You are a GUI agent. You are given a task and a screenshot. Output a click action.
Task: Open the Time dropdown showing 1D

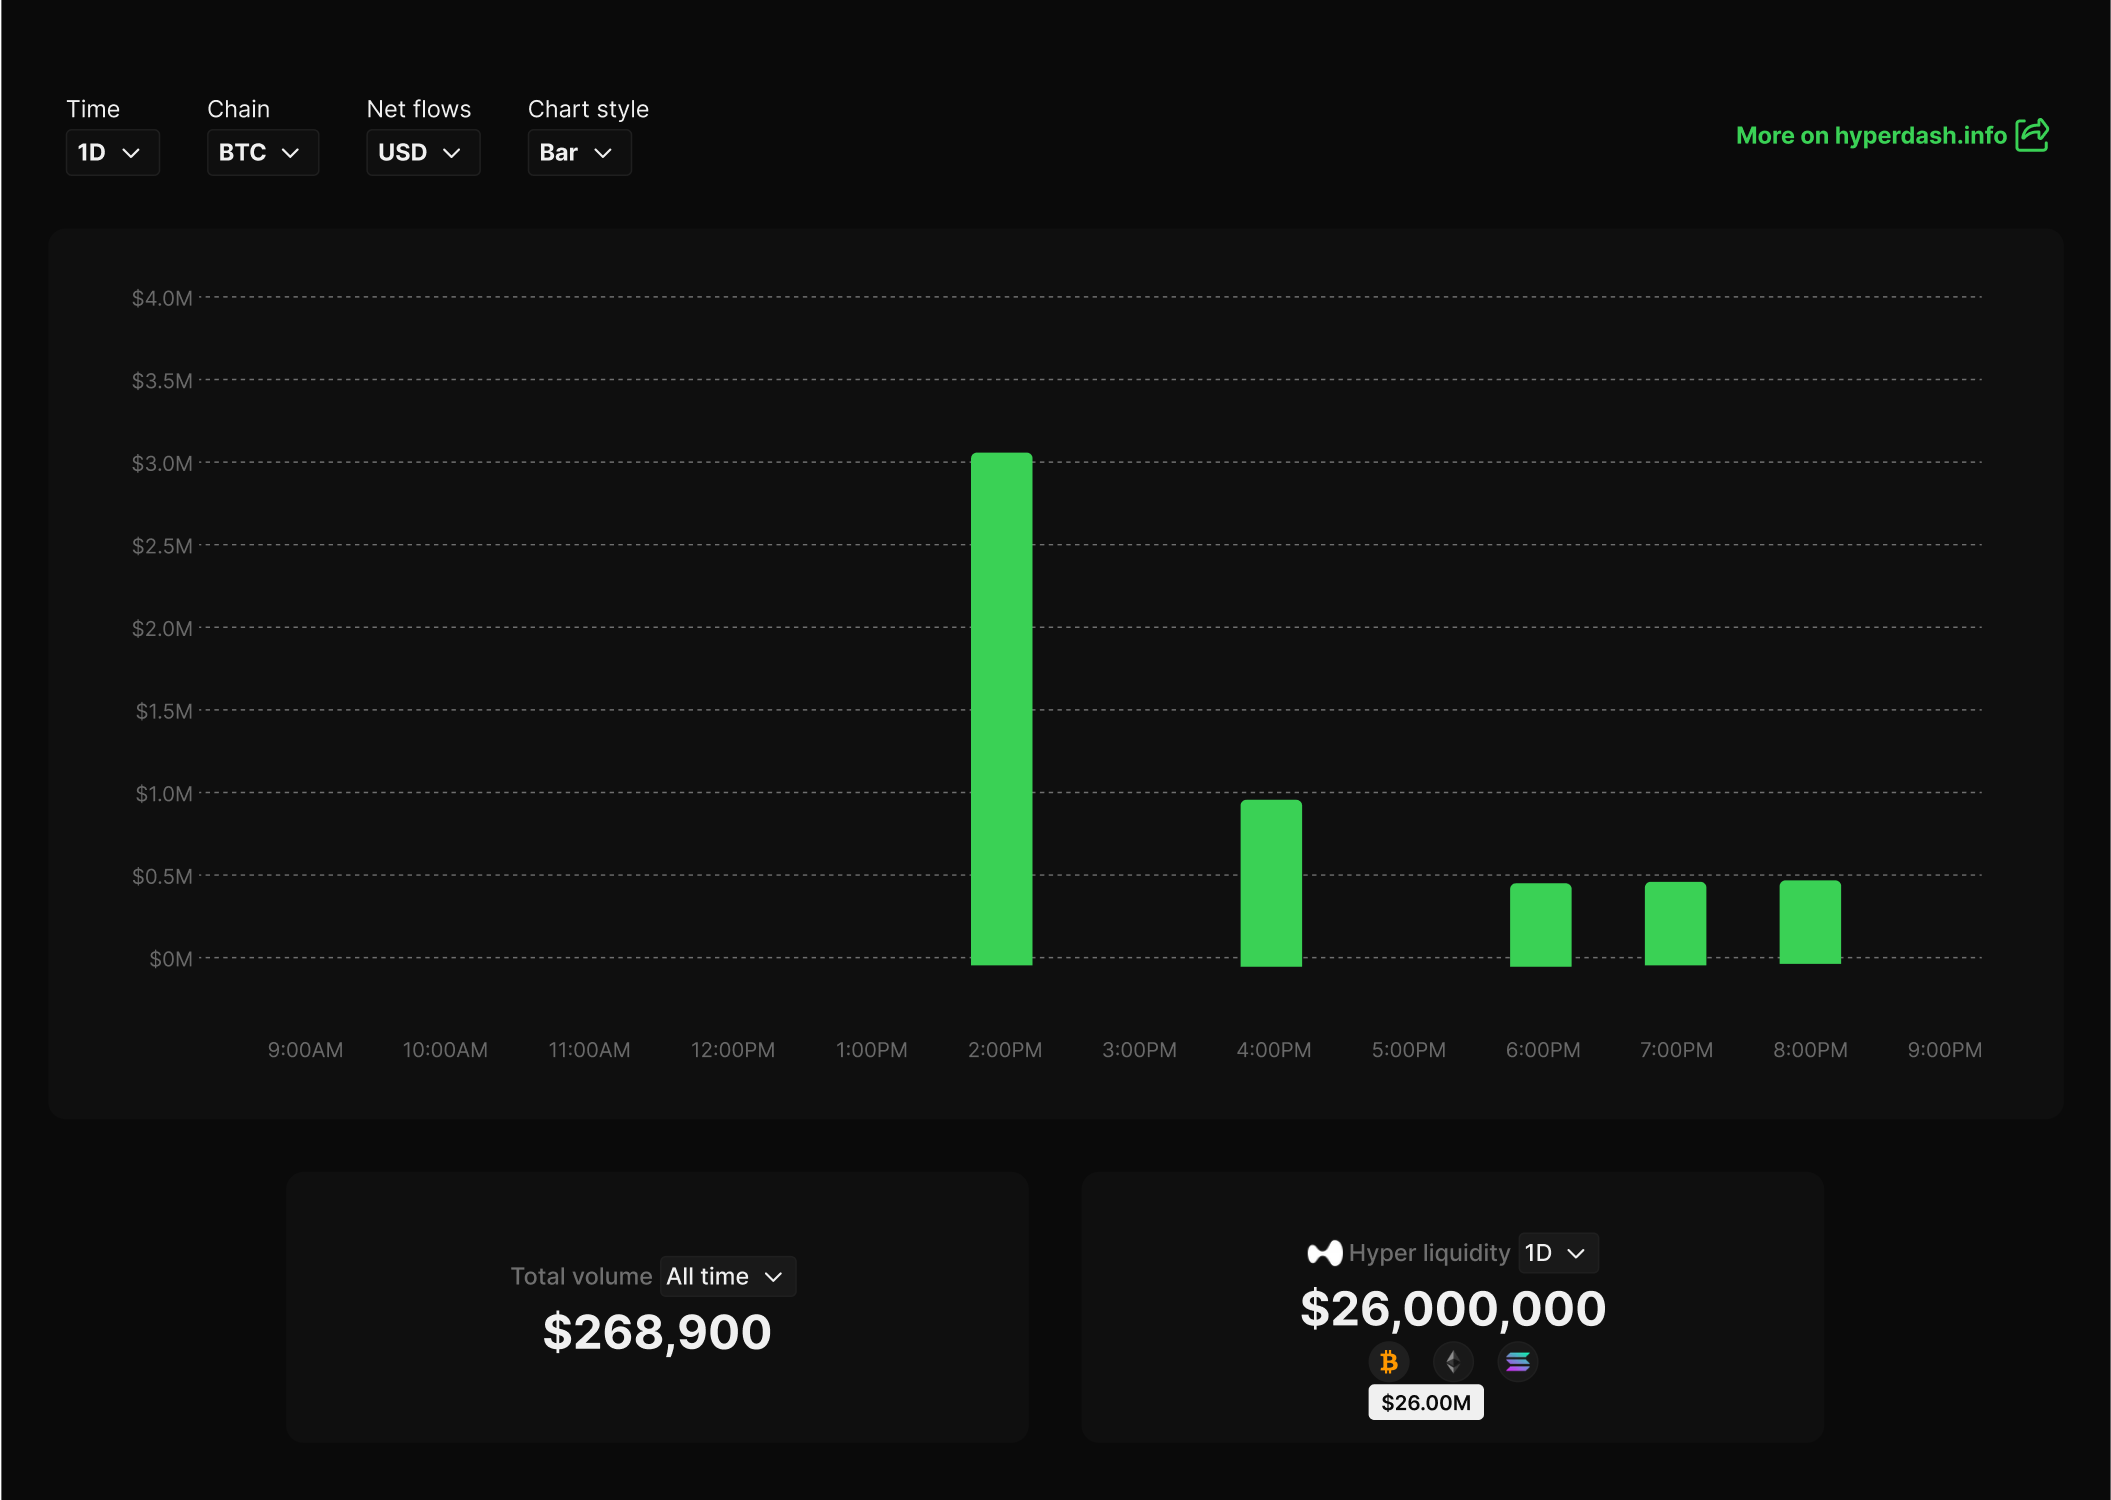coord(111,152)
